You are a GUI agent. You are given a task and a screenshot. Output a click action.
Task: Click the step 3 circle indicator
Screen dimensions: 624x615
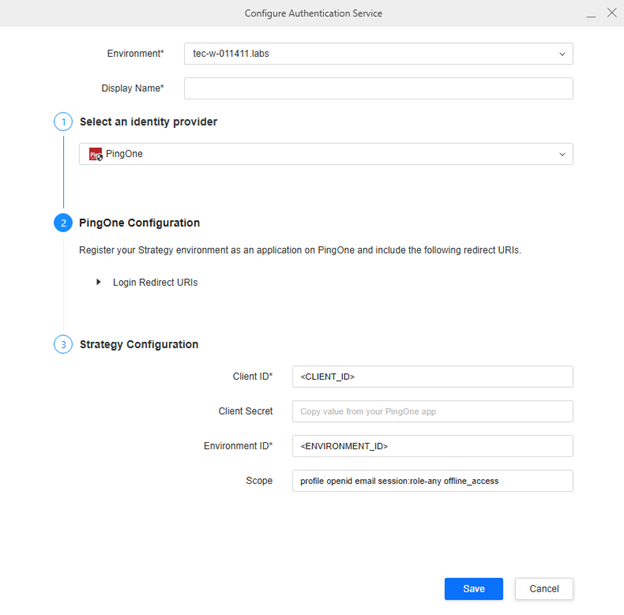click(x=63, y=344)
